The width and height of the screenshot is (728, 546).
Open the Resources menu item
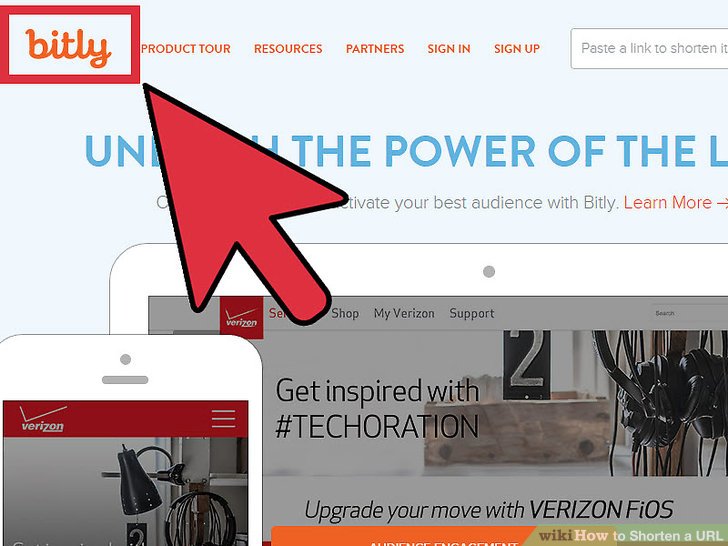pos(288,49)
